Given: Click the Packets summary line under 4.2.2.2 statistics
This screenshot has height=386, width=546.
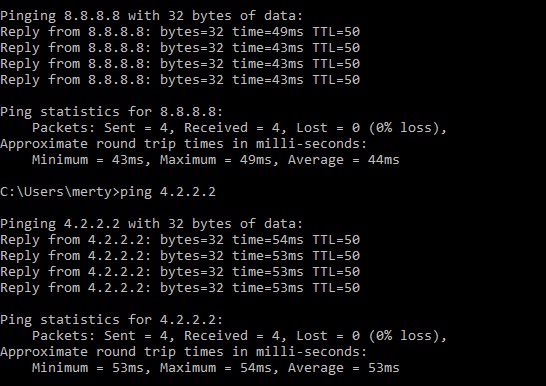Looking at the screenshot, I should [240, 336].
